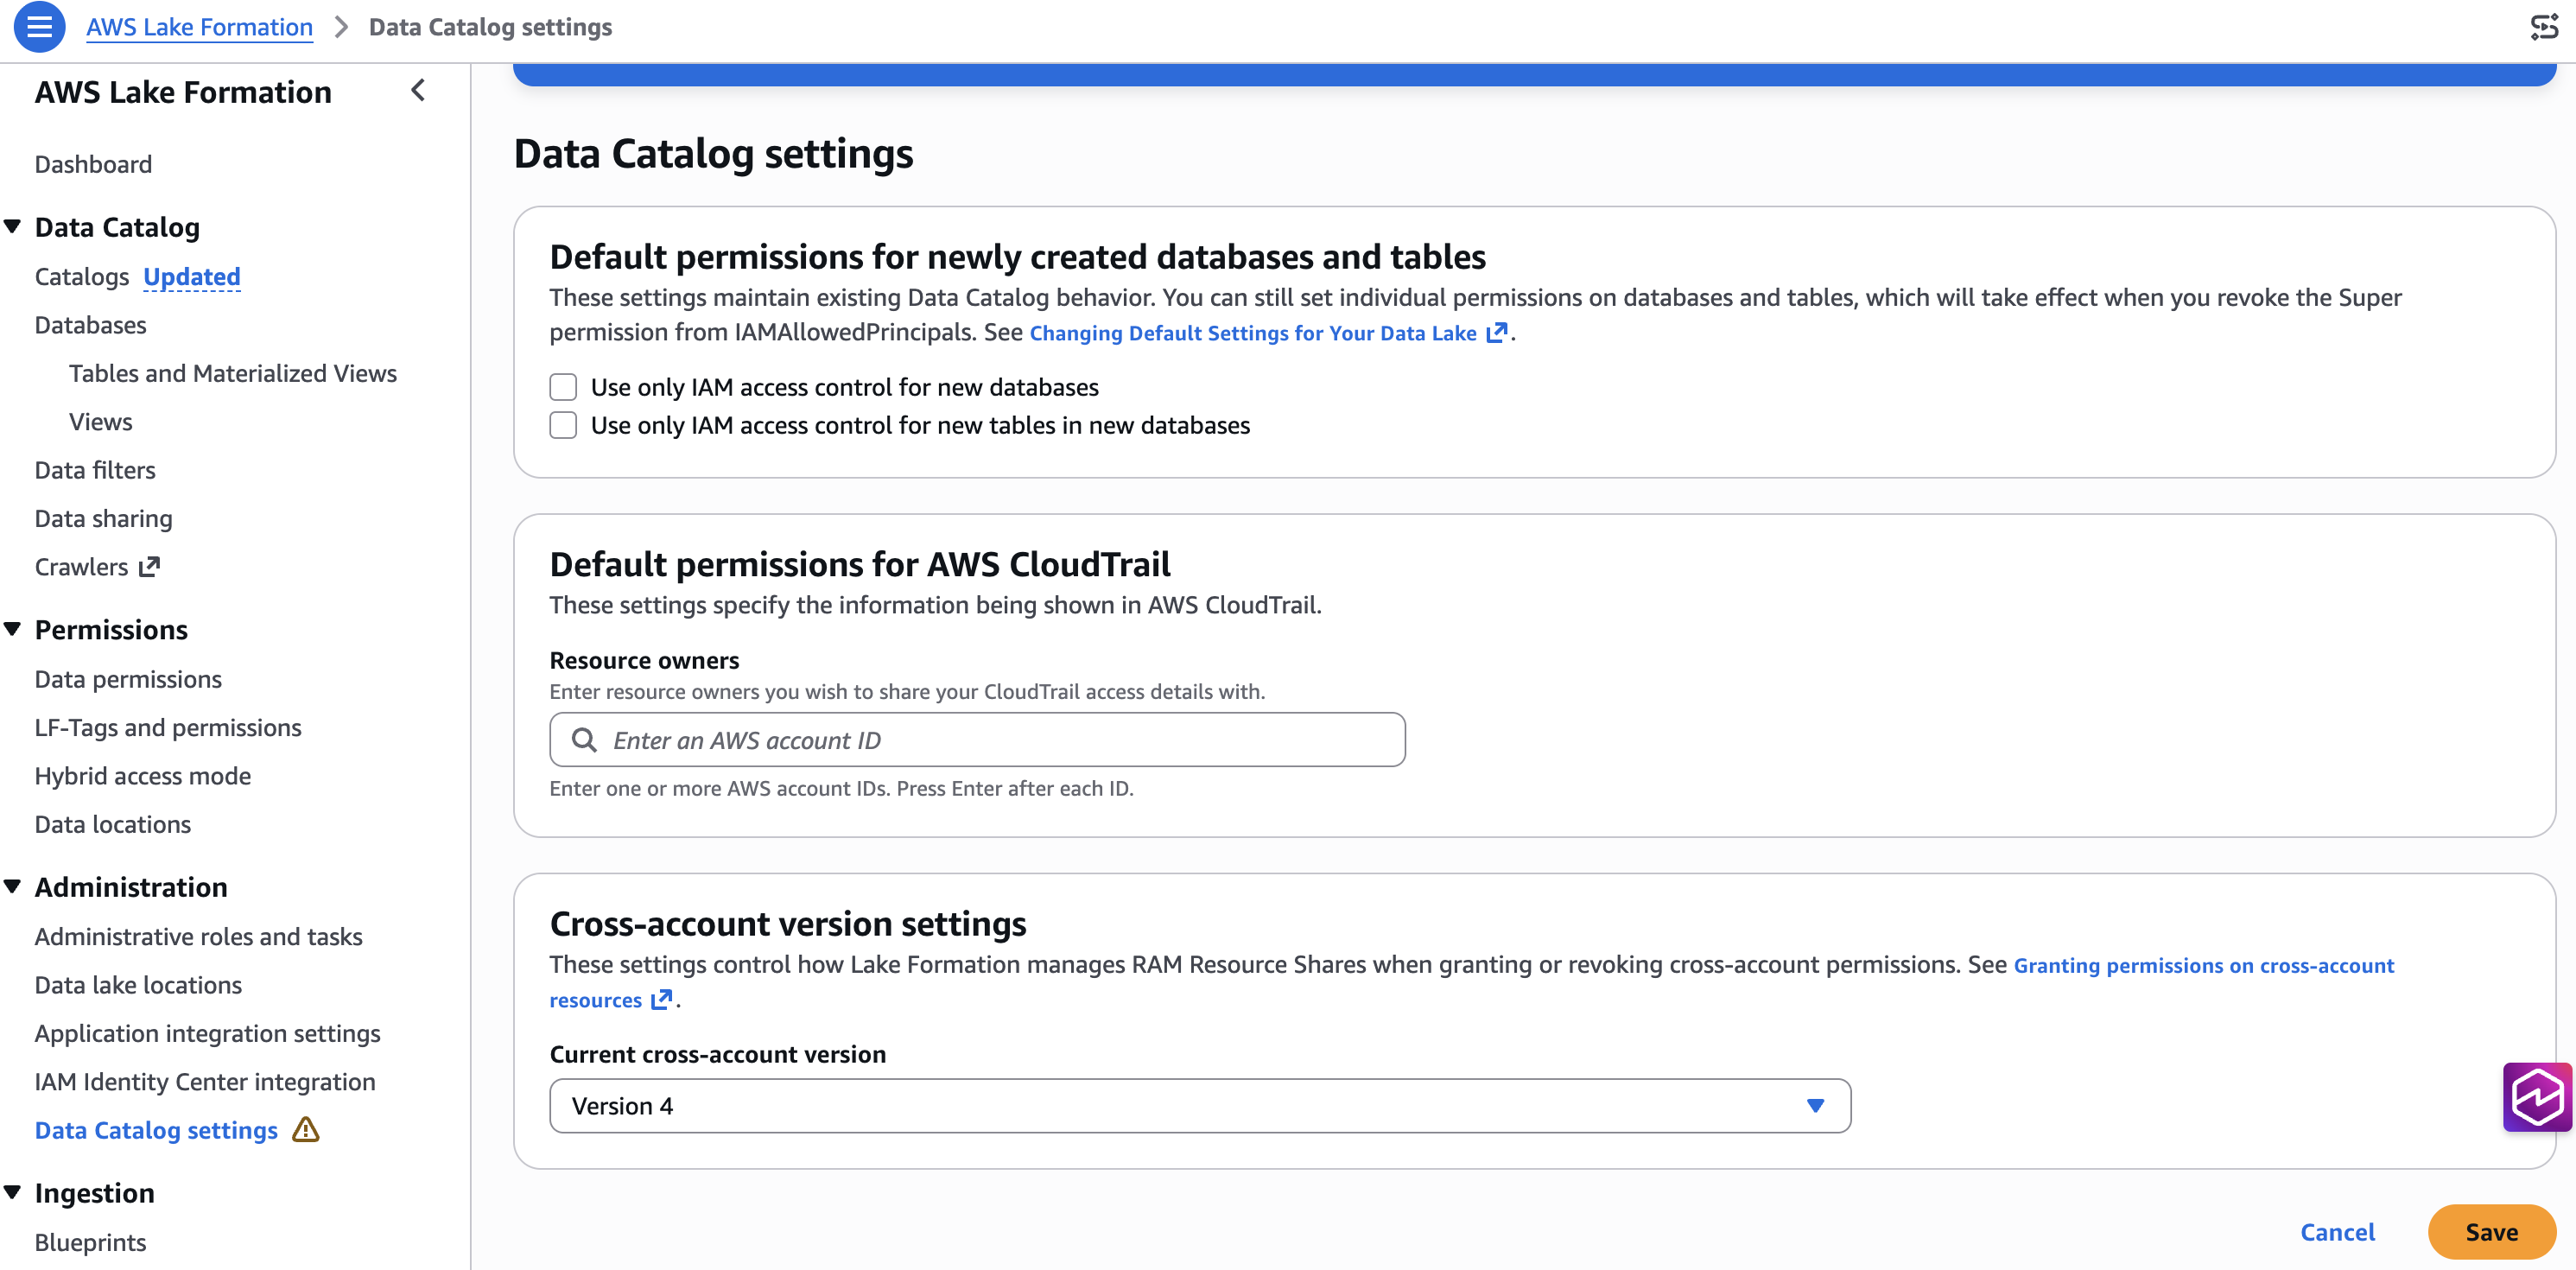Open Granting permissions on cross-account resources link
This screenshot has height=1270, width=2576.
tap(2204, 966)
